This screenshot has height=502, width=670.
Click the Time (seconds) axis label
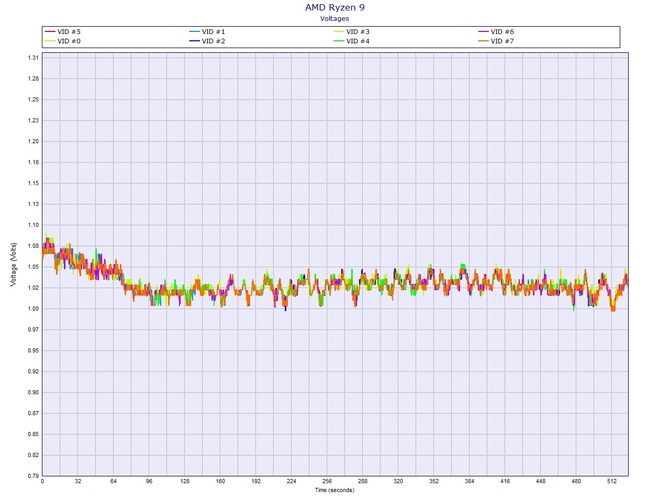335,490
